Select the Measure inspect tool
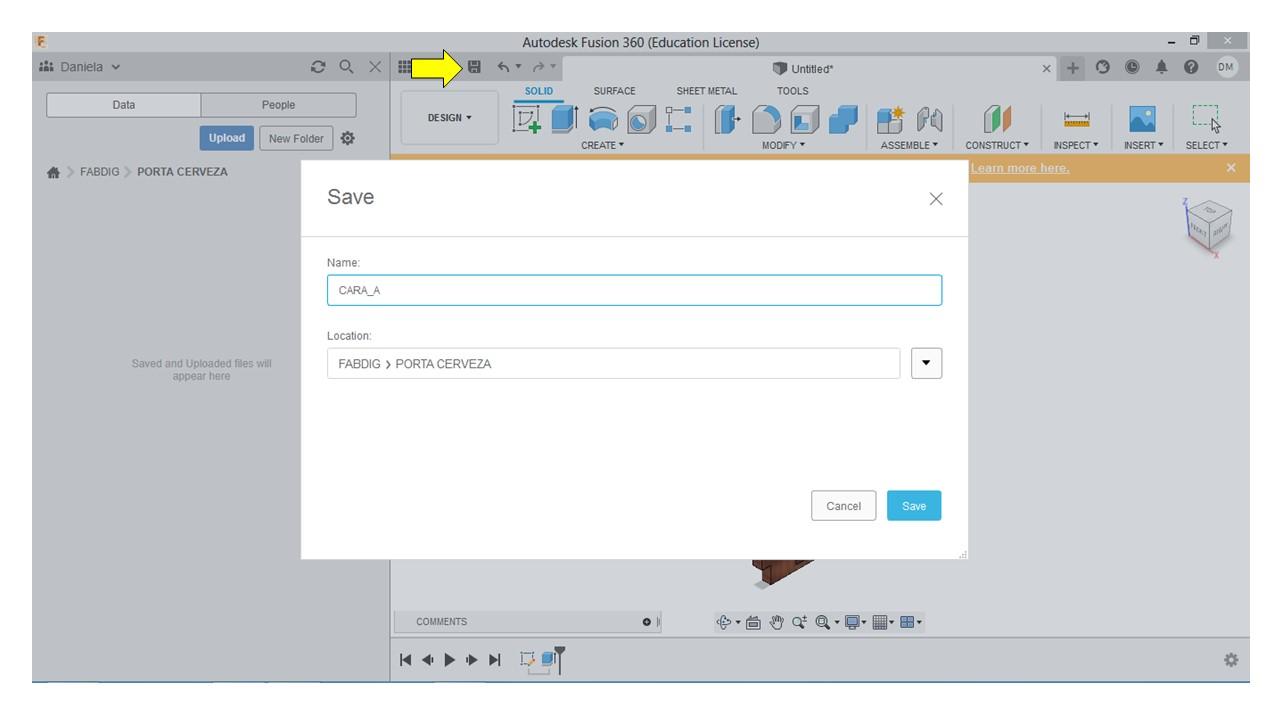The width and height of the screenshot is (1280, 720). click(x=1077, y=120)
